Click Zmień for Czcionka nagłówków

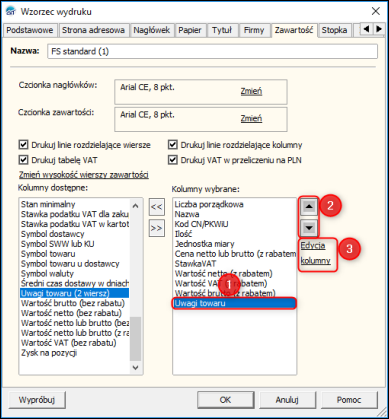pos(251,91)
